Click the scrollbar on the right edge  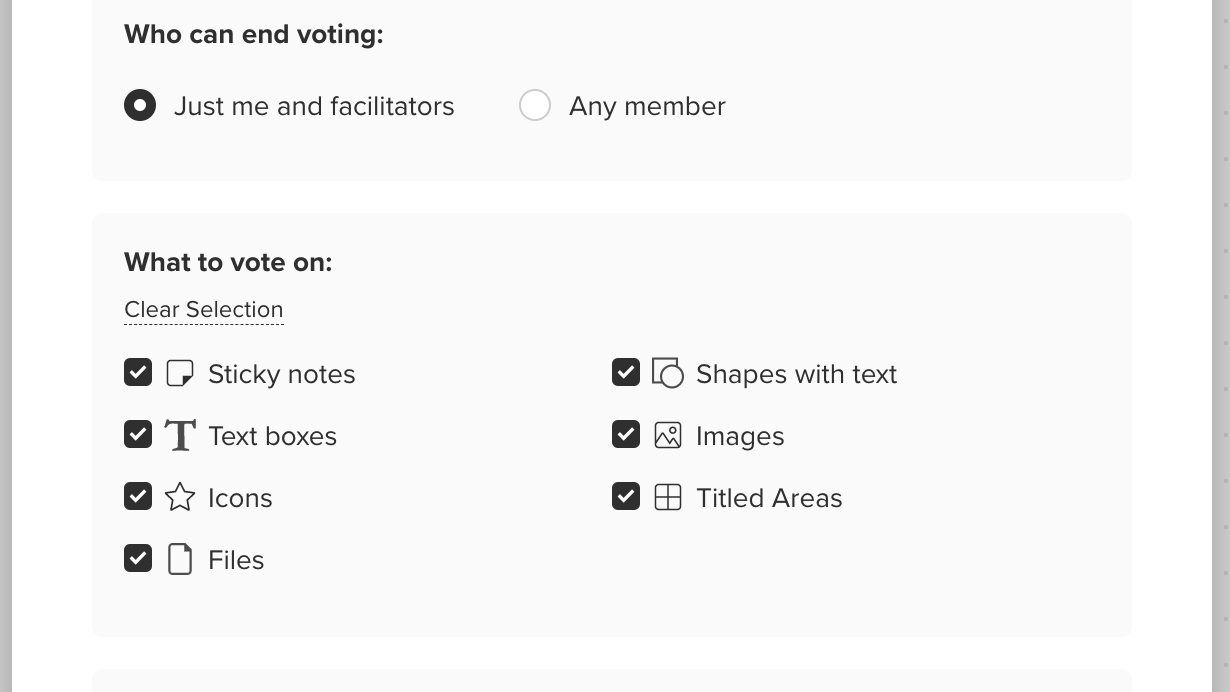(1222, 346)
